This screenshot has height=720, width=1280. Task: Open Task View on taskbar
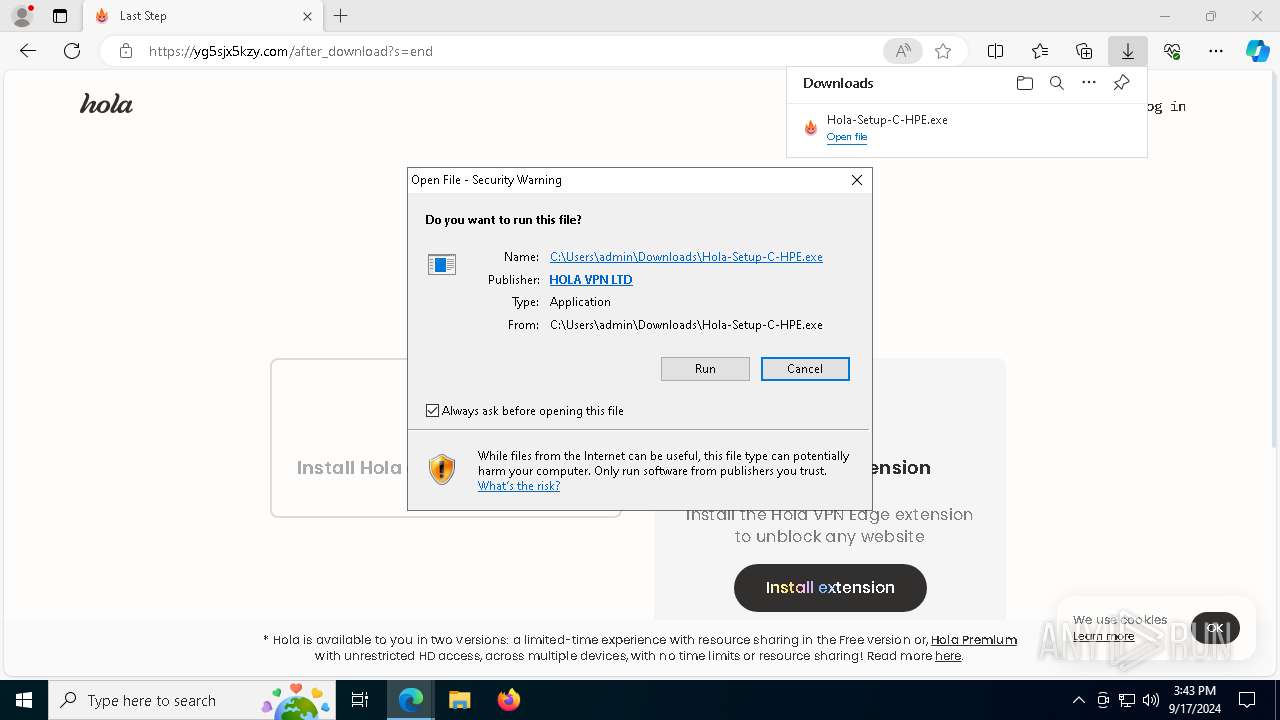click(x=360, y=700)
